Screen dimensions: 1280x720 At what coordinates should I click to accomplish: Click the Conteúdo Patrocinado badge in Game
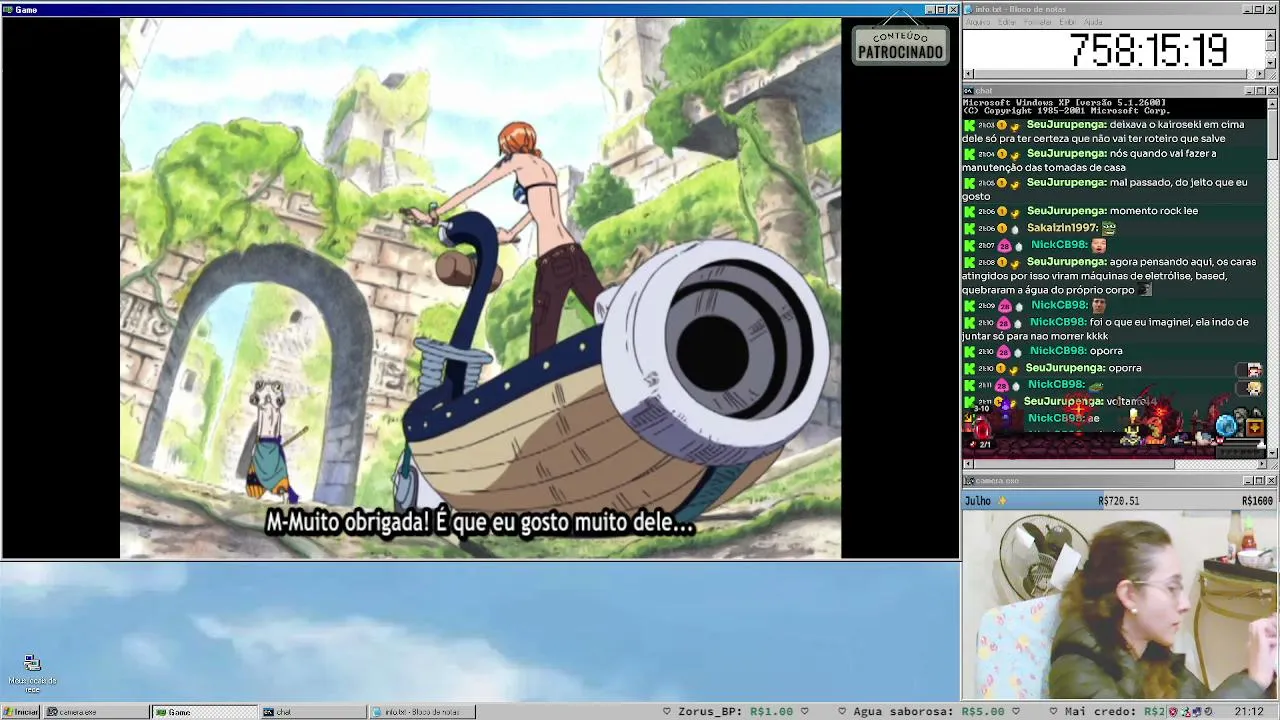click(900, 45)
